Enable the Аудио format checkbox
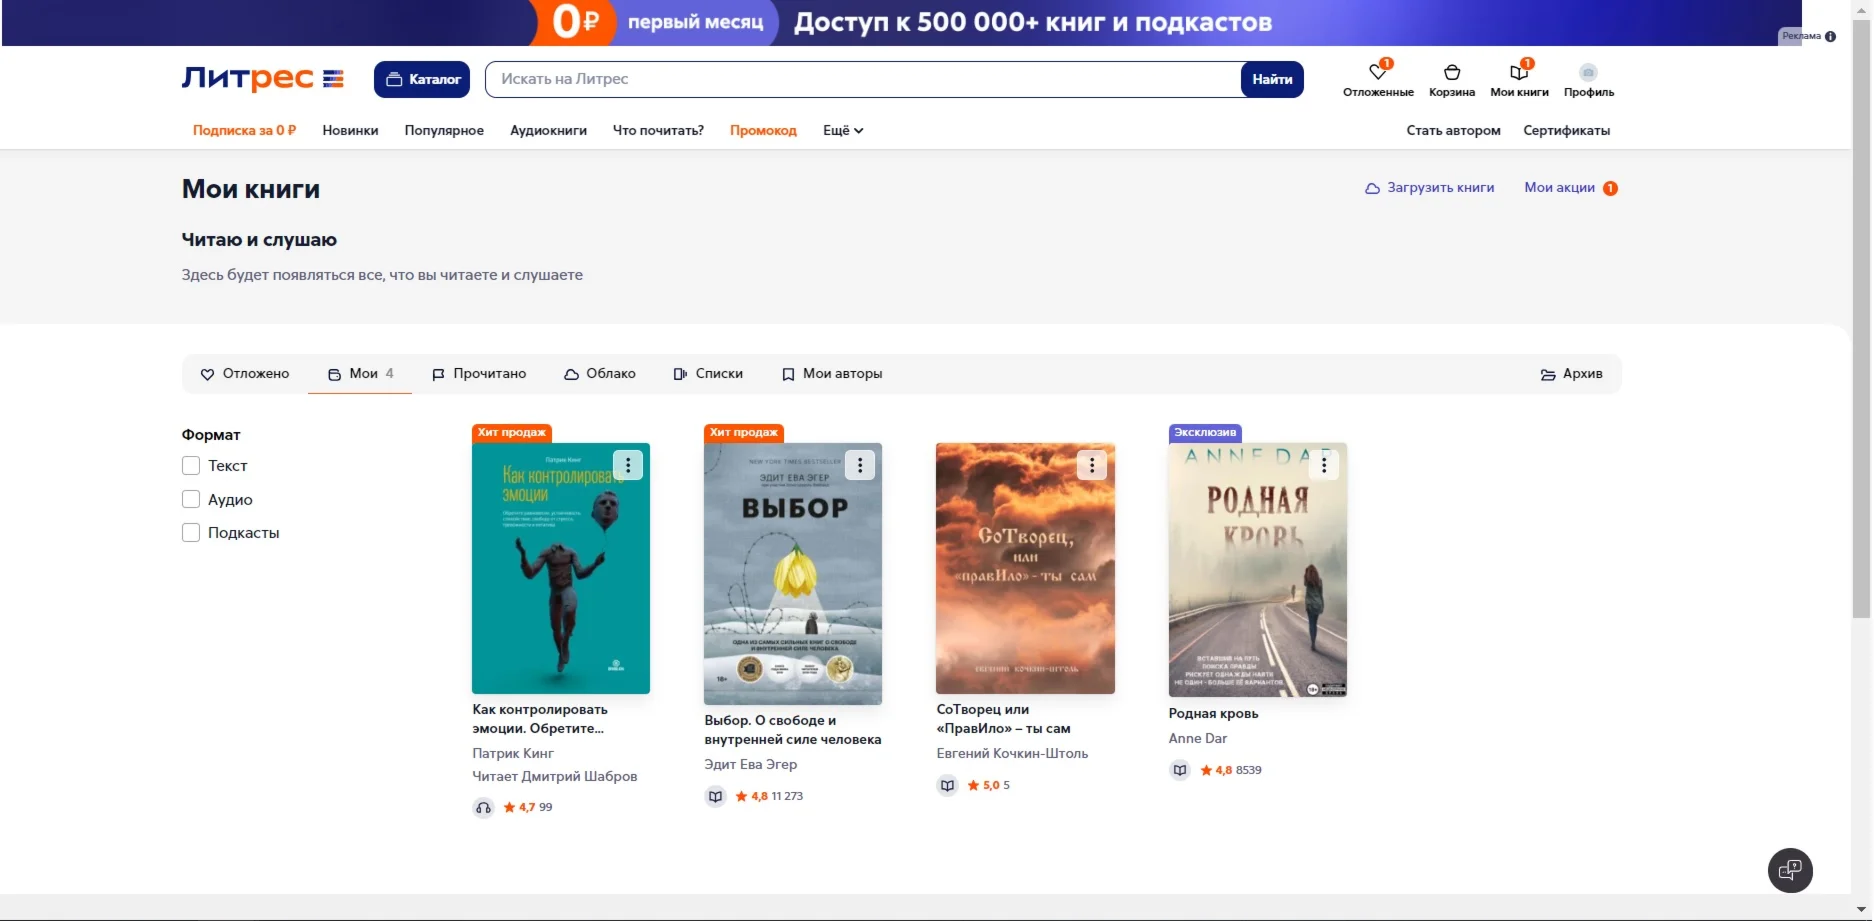The width and height of the screenshot is (1874, 921). click(191, 500)
